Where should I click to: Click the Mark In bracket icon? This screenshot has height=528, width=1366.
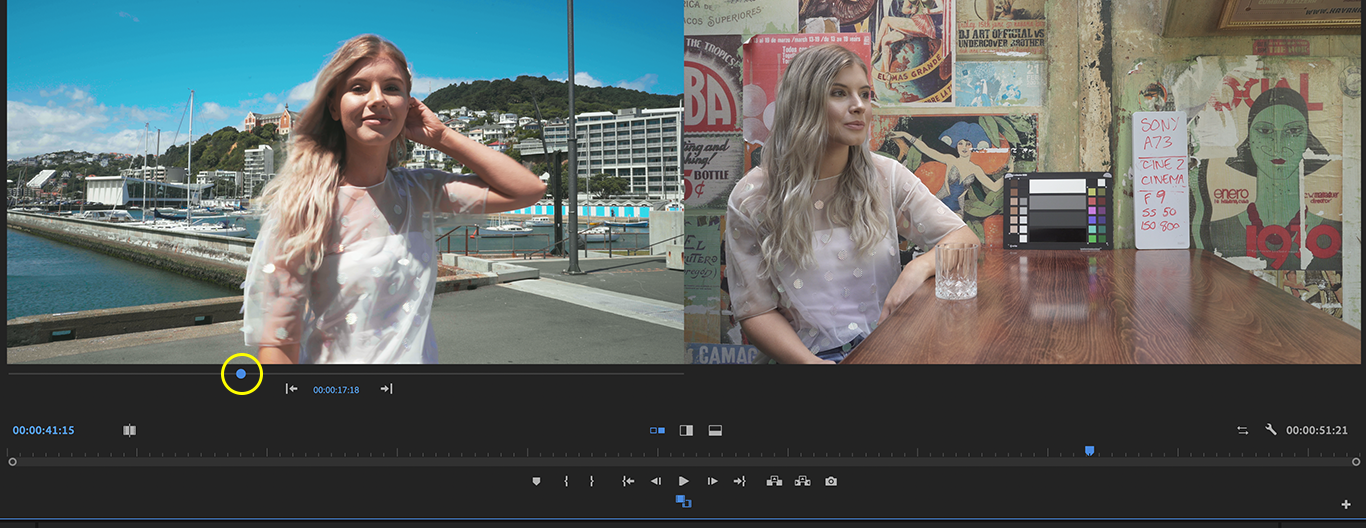click(x=566, y=481)
